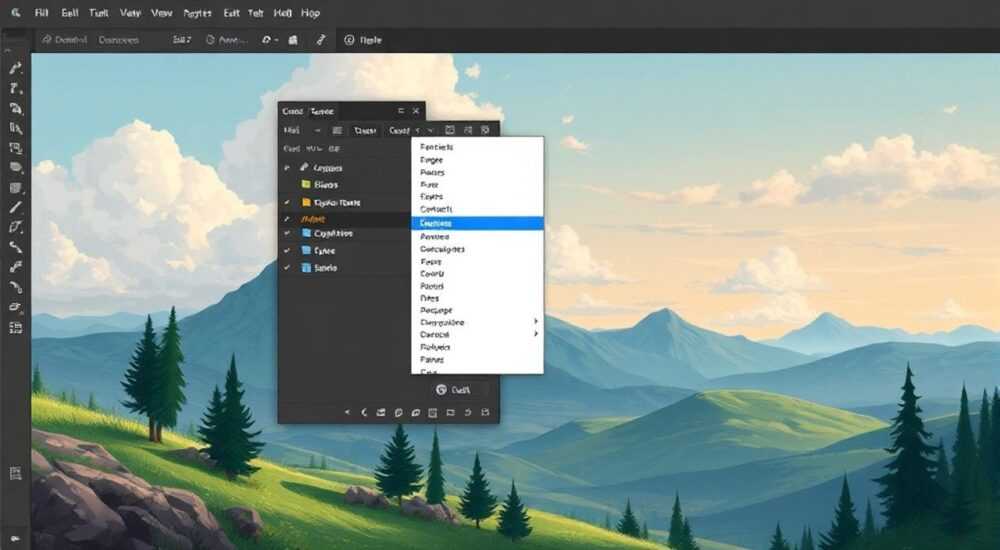Click the panel's restore icon beside its close X
Viewport: 1000px width, 550px height.
[401, 111]
